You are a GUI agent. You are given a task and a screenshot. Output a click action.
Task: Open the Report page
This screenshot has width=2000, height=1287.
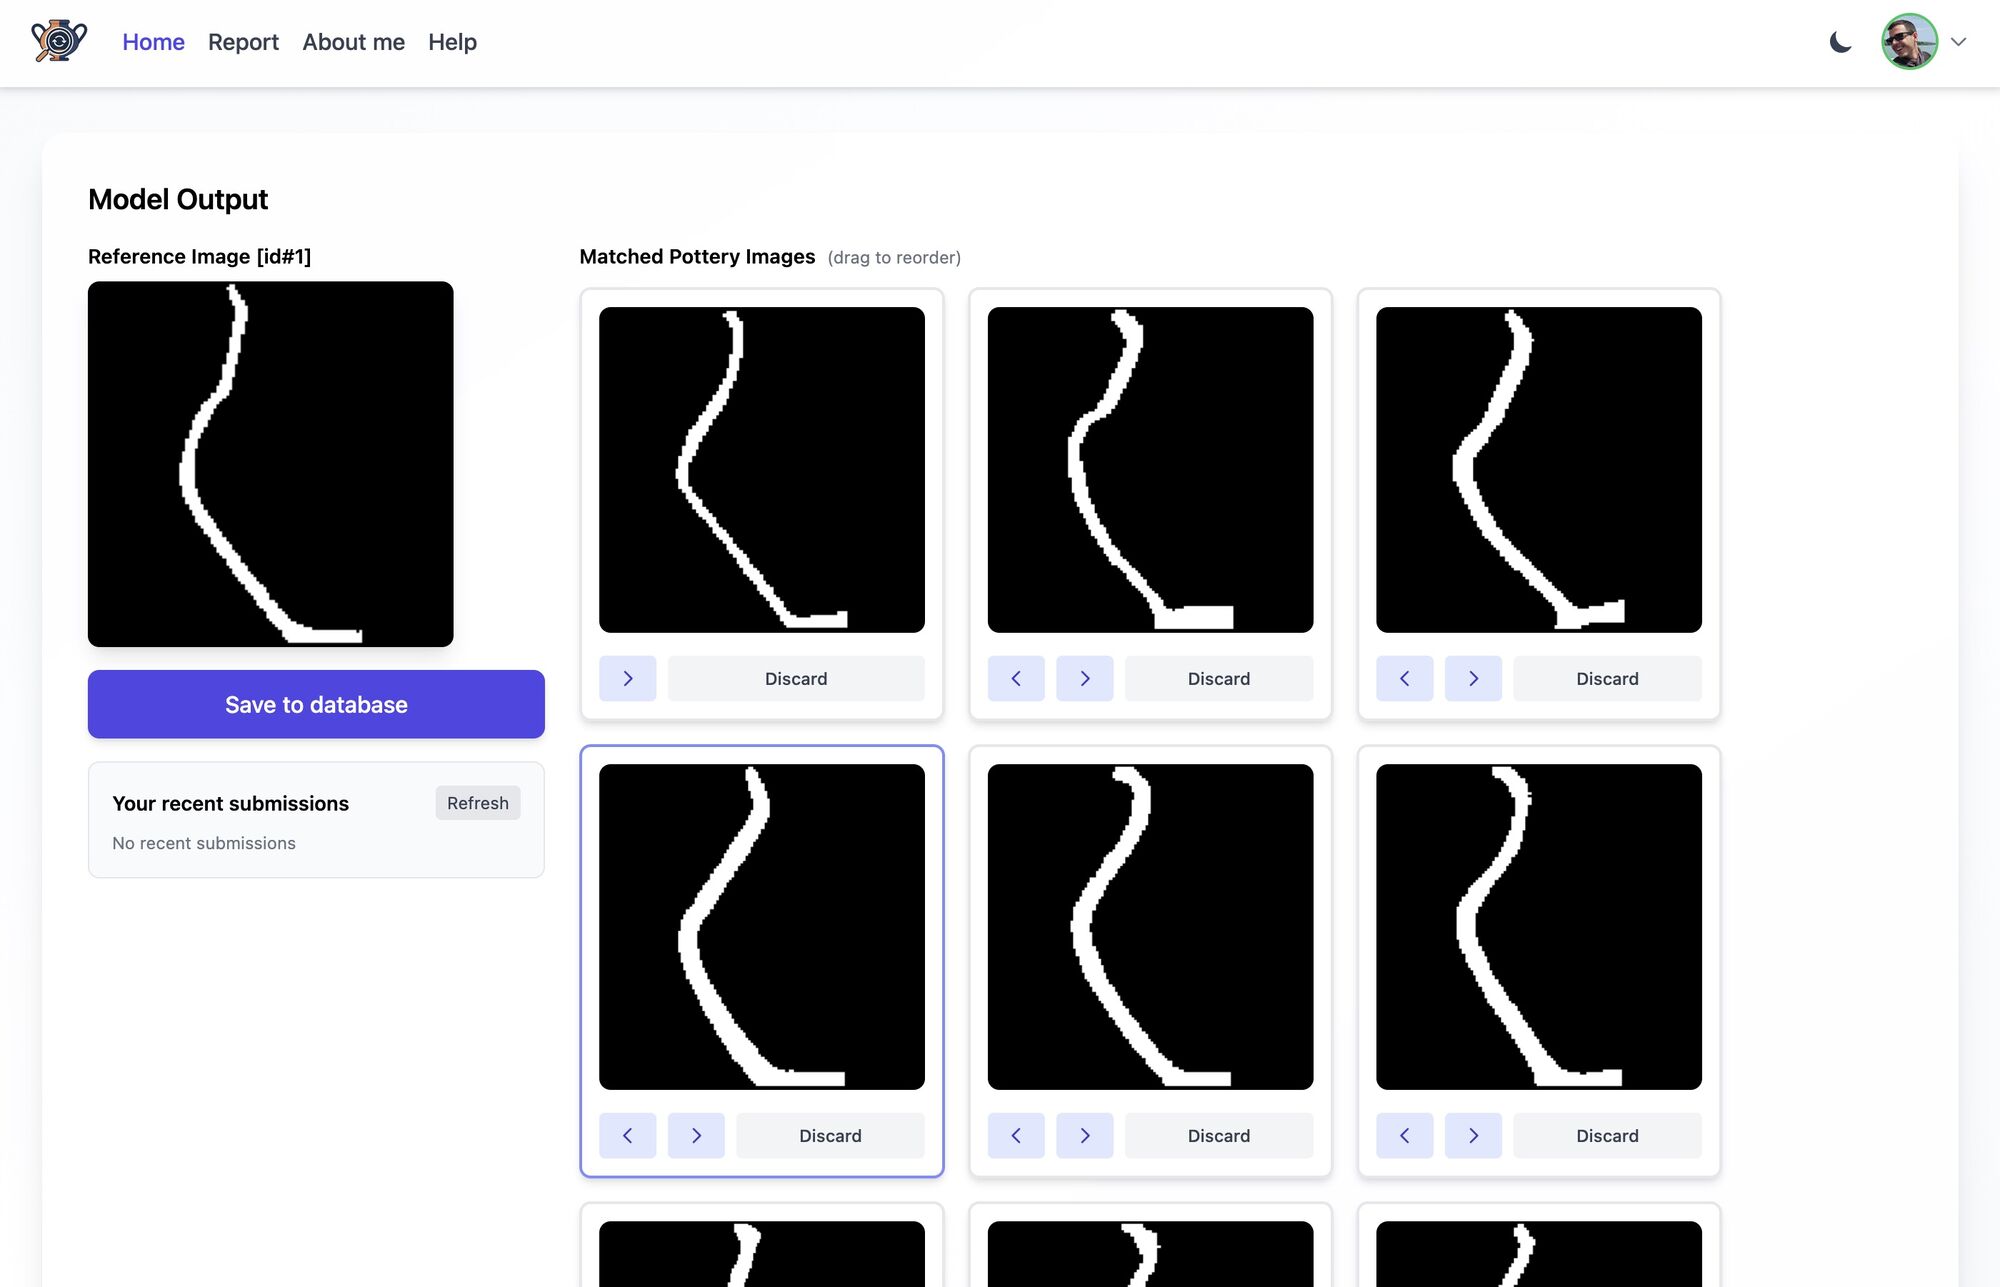(243, 42)
